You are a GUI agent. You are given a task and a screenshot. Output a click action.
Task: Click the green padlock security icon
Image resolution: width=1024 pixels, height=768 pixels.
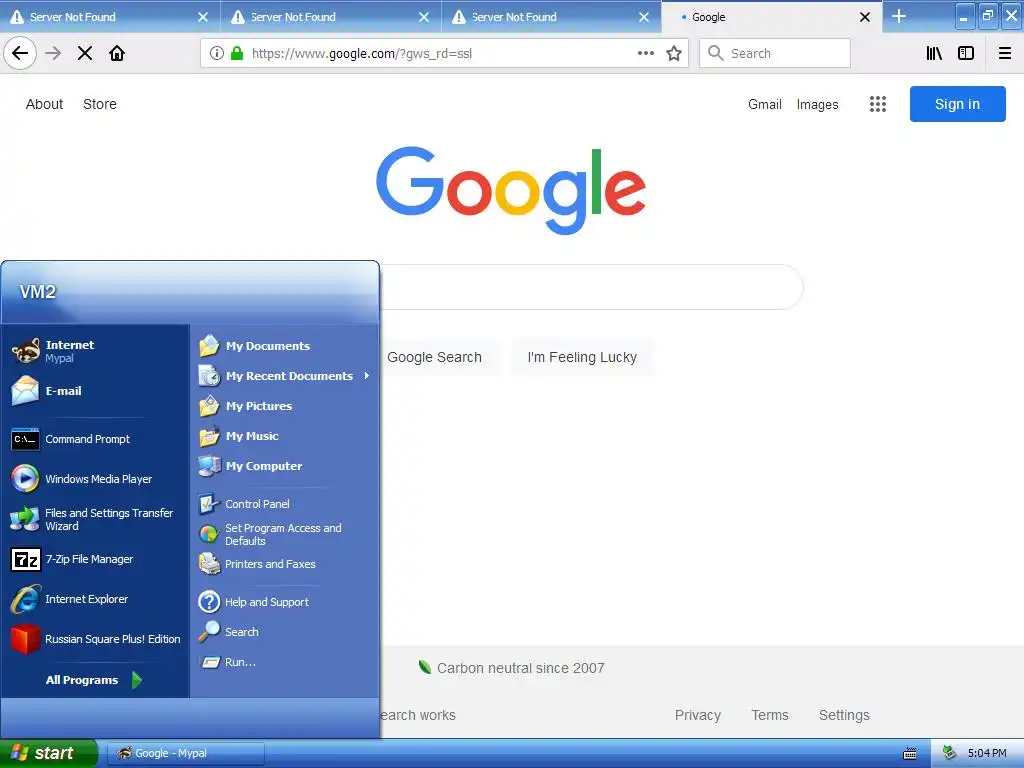click(237, 53)
